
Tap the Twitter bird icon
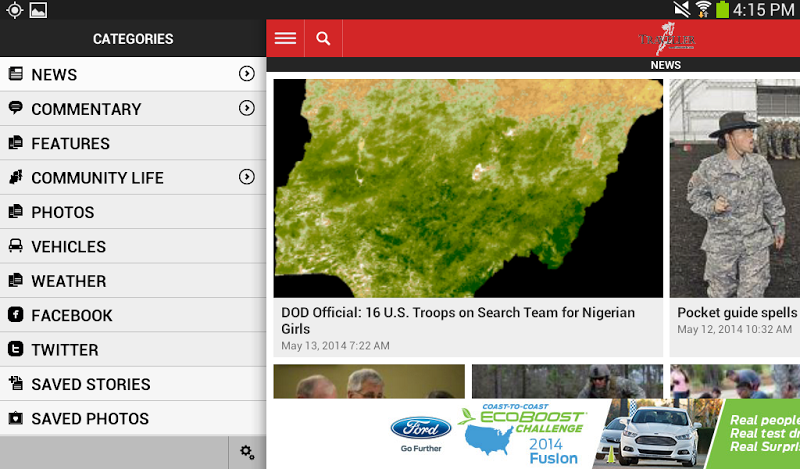[16, 350]
